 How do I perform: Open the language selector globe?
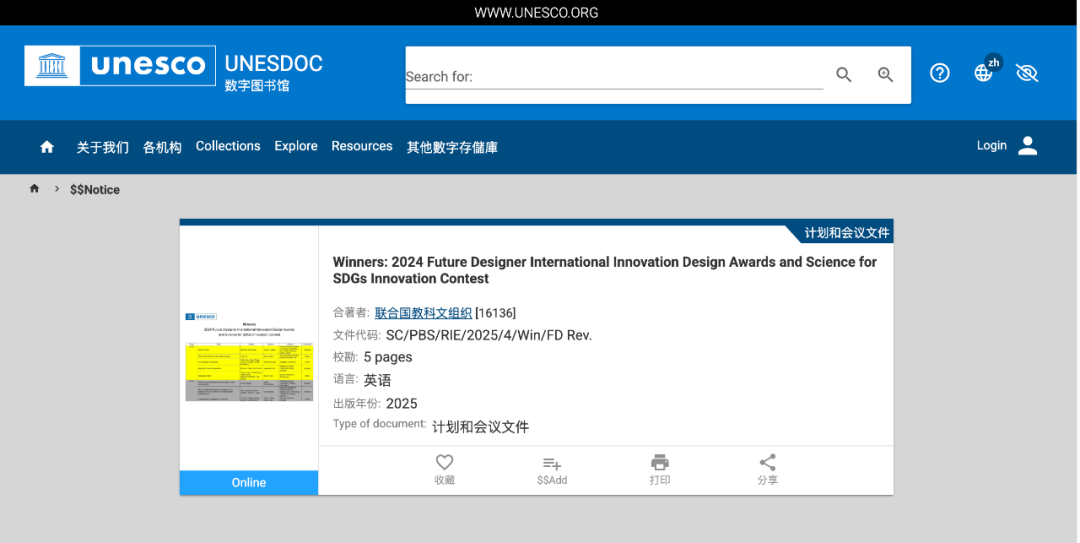point(984,73)
